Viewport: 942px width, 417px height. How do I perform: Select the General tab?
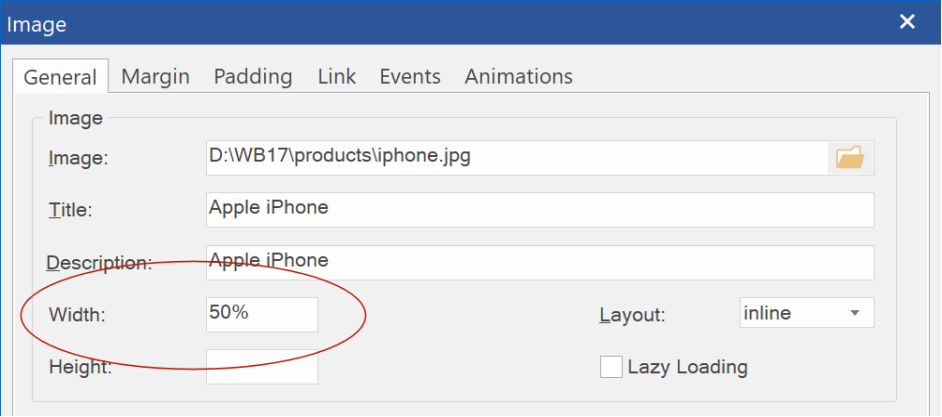pyautogui.click(x=60, y=77)
